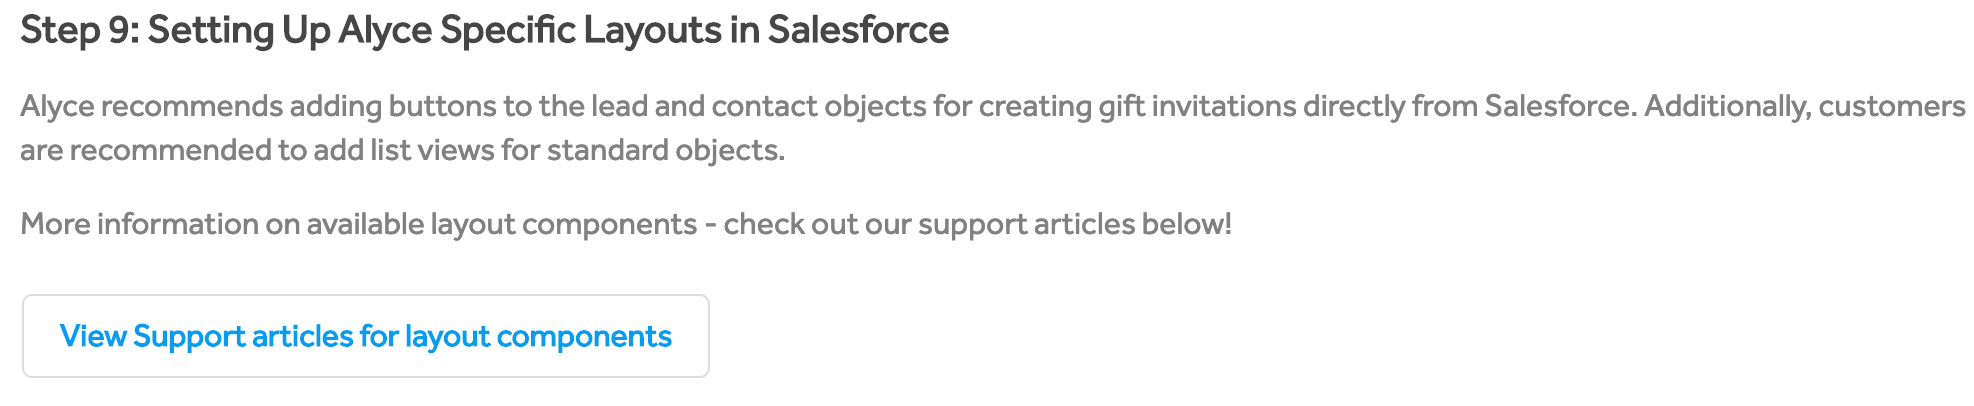Image resolution: width=1974 pixels, height=406 pixels.
Task: Click the word customers ending the first line
Action: click(x=1892, y=106)
